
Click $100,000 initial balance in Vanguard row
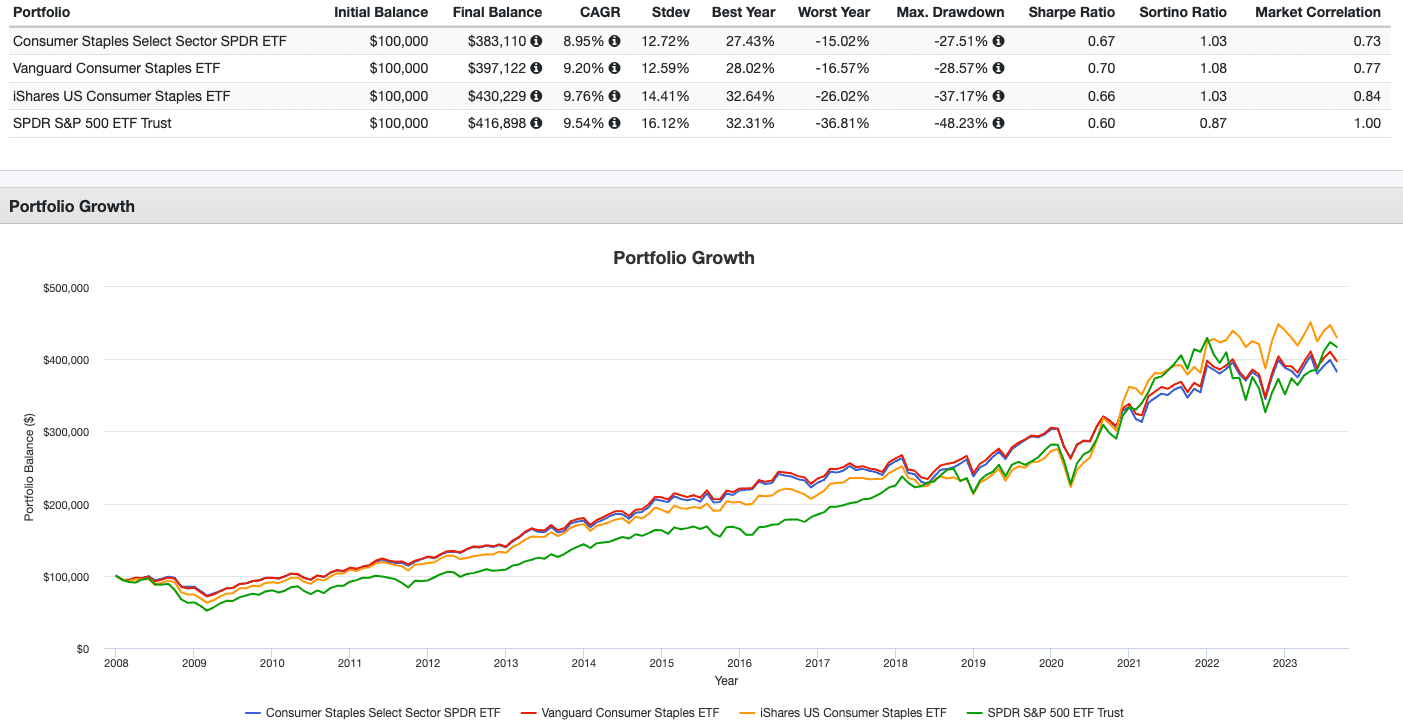(397, 68)
